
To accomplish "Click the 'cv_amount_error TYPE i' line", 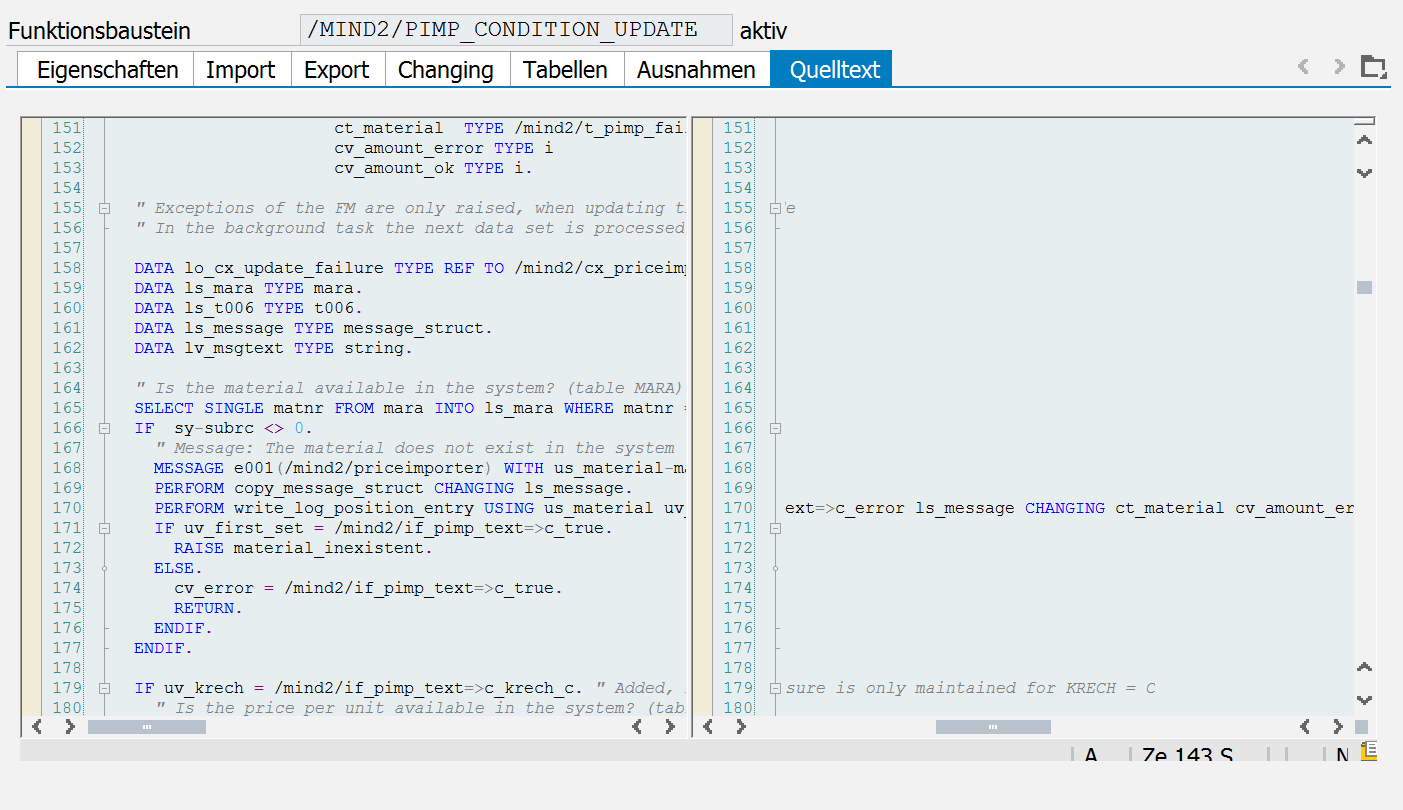I will [444, 148].
